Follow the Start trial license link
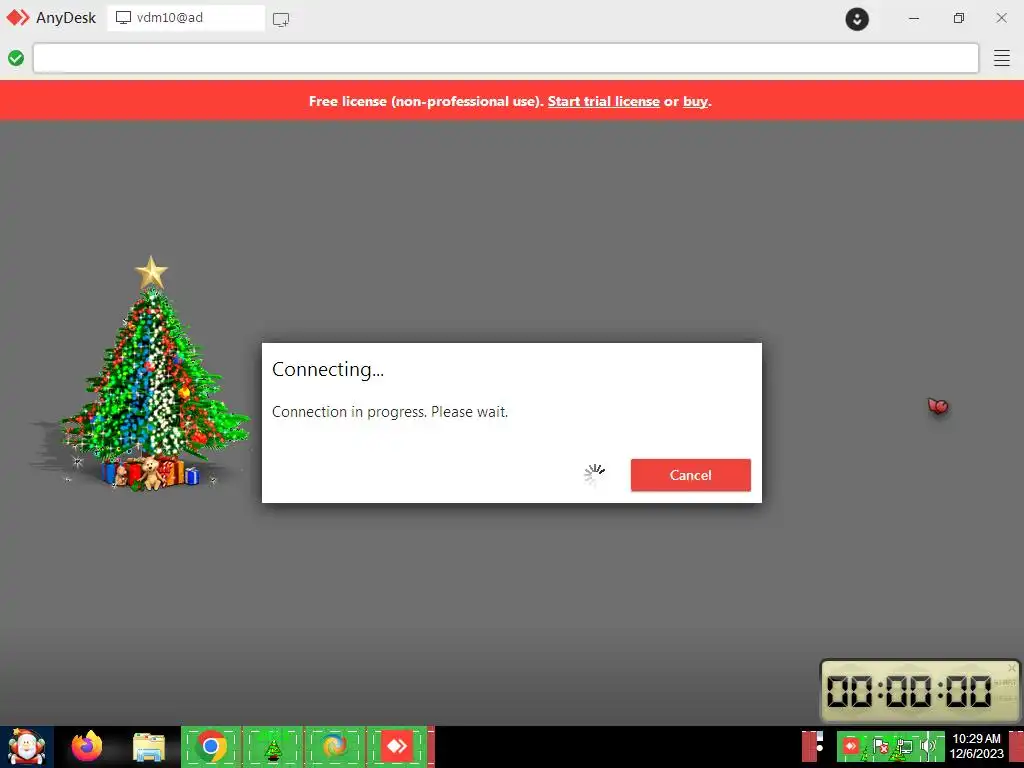This screenshot has width=1024, height=768. pyautogui.click(x=603, y=101)
